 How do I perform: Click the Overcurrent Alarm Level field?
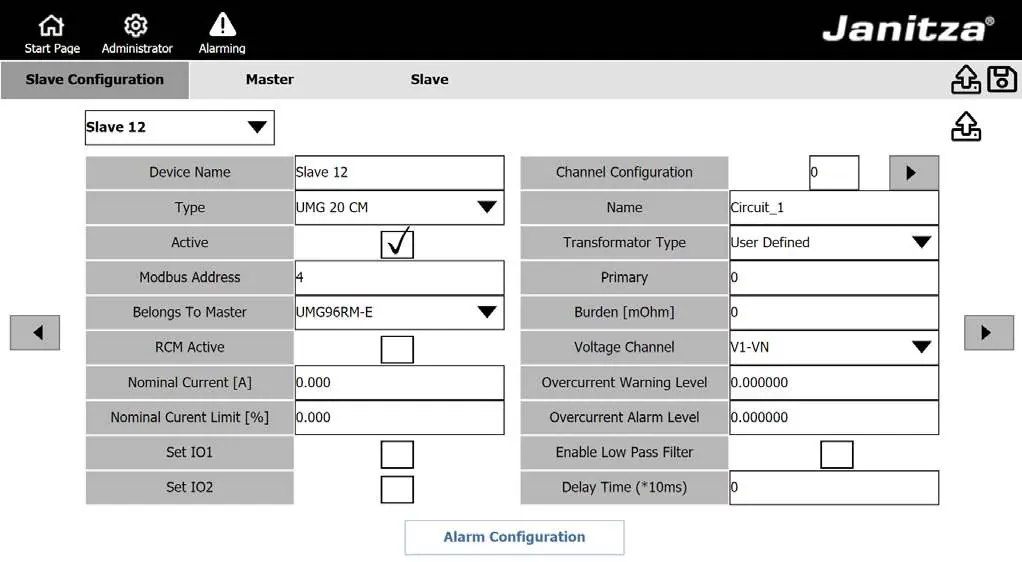[x=834, y=417]
